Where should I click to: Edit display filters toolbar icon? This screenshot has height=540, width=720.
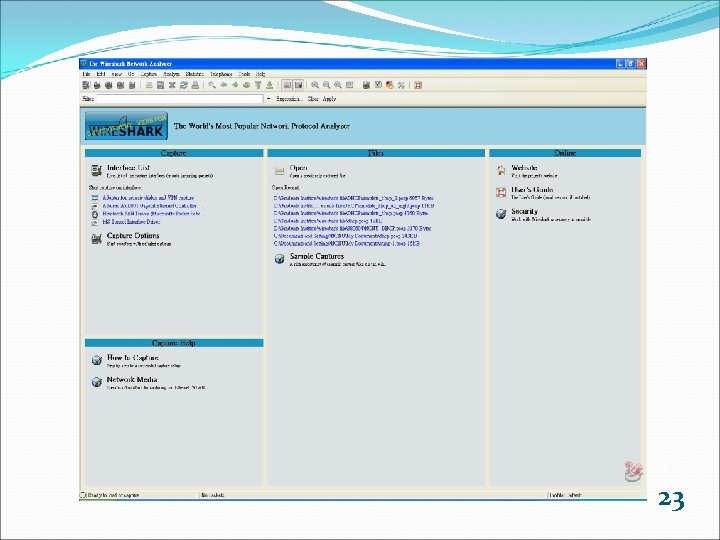point(378,85)
